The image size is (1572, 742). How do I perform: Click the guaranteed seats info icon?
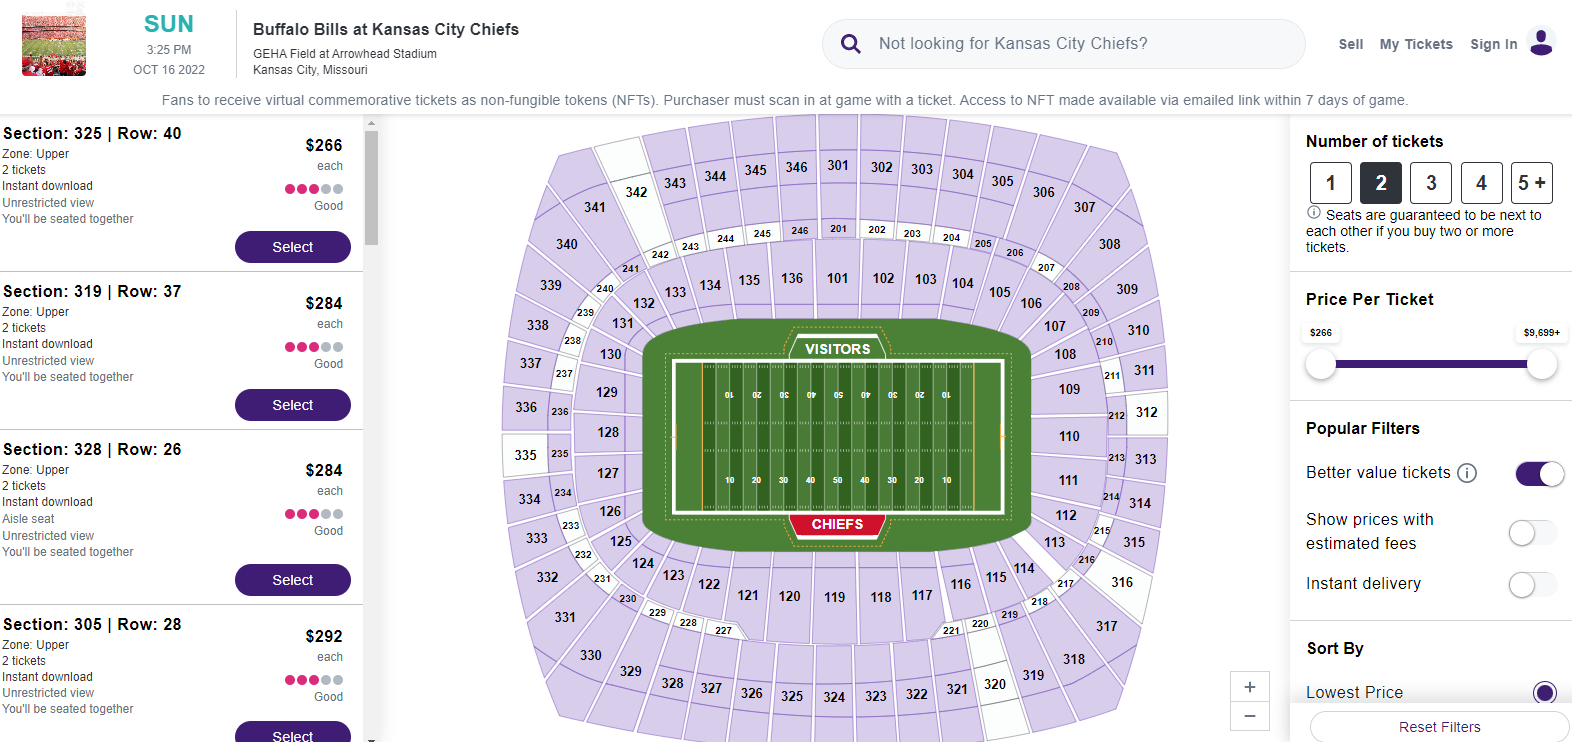(1314, 213)
